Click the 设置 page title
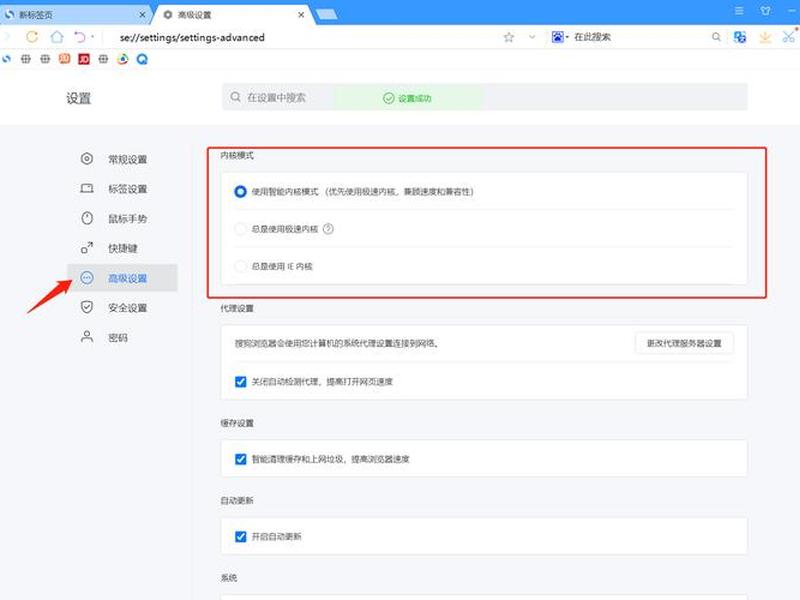This screenshot has width=800, height=600. 79,98
